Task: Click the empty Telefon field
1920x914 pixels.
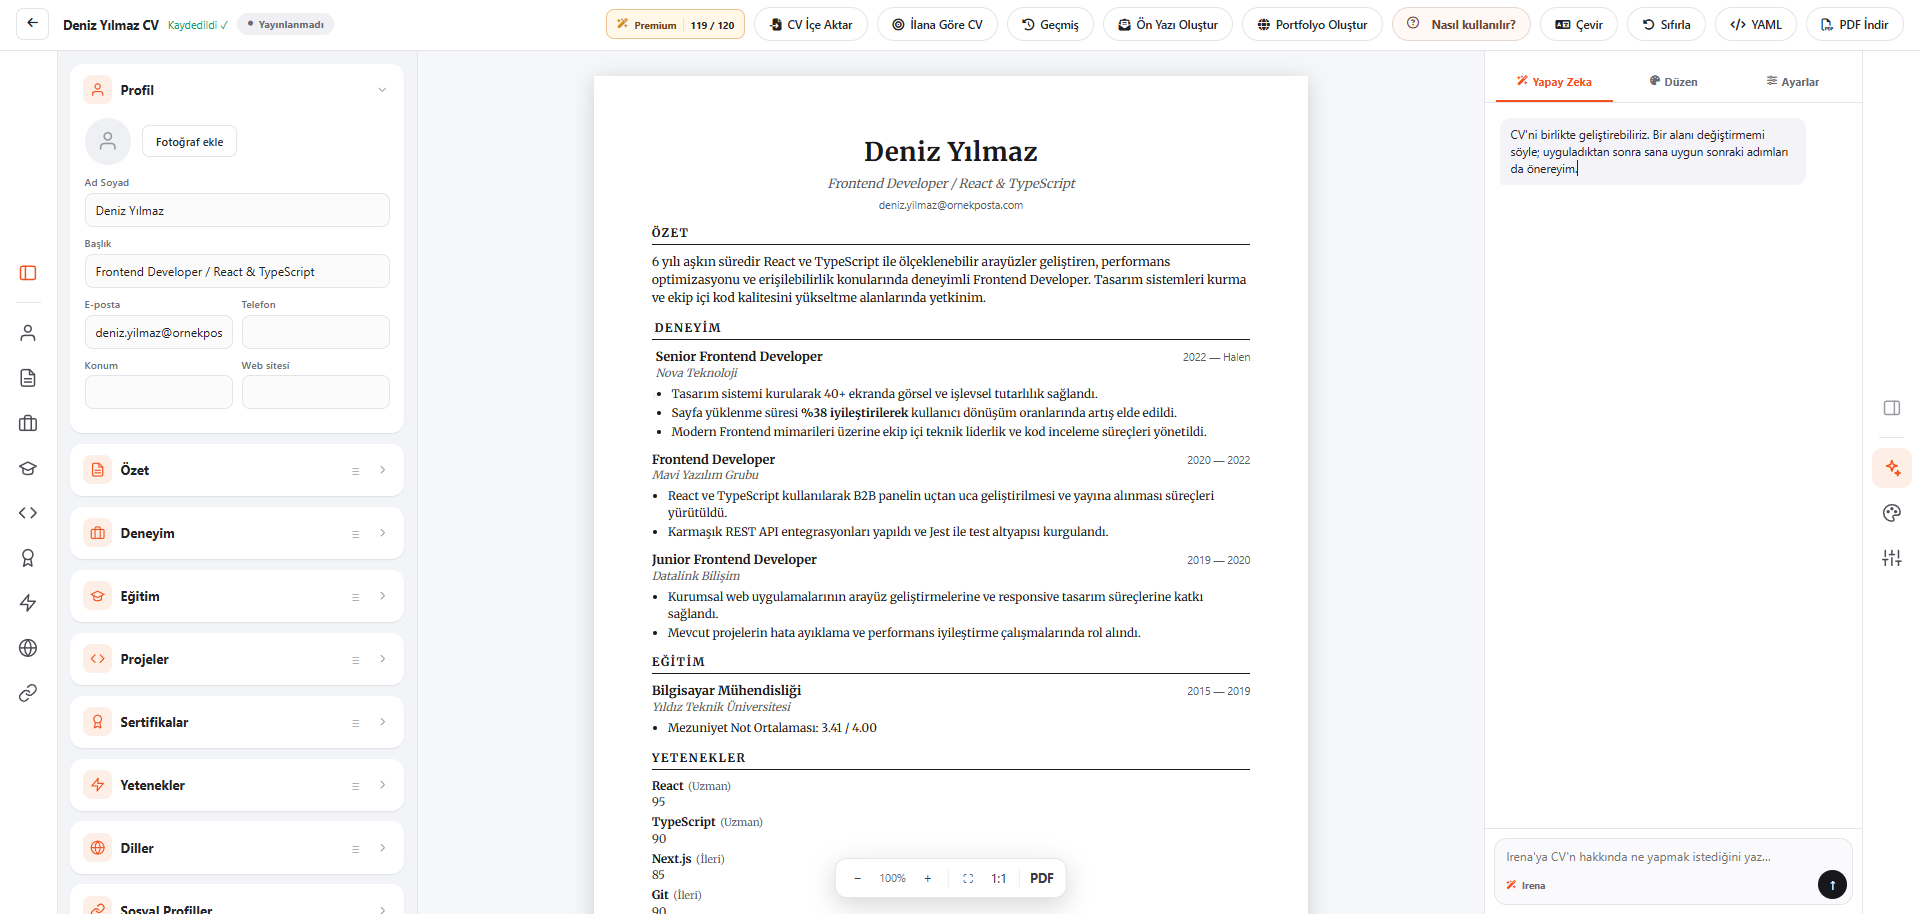Action: [x=315, y=332]
